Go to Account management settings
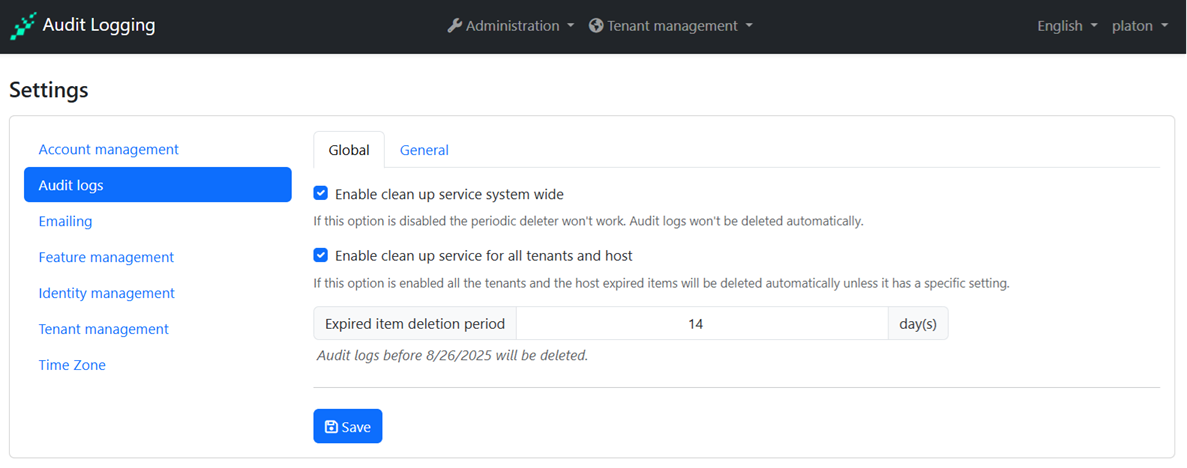Viewport: 1187px width, 468px height. point(108,149)
